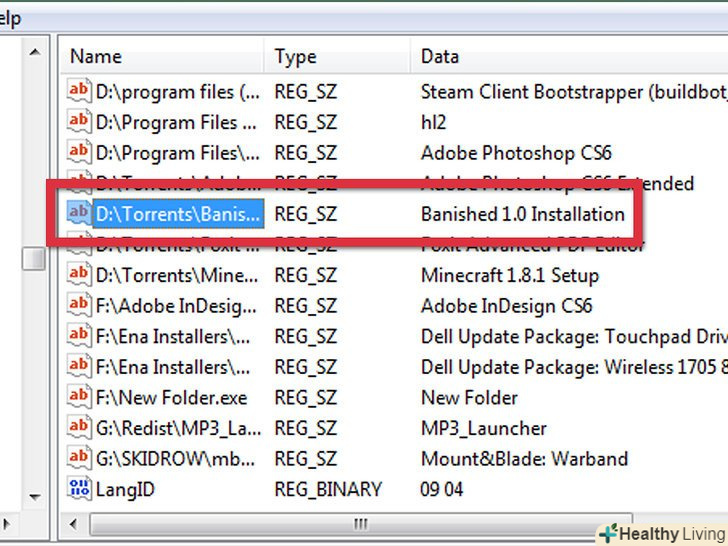Select the string icon for Adobe InDesign CS6 row
The width and height of the screenshot is (728, 546).
click(78, 306)
